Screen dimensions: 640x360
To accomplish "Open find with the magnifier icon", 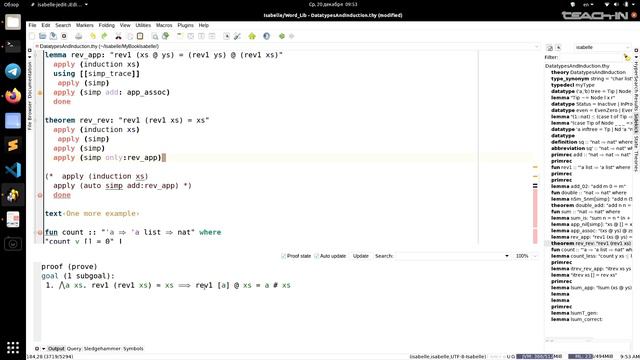I will point(155,36).
